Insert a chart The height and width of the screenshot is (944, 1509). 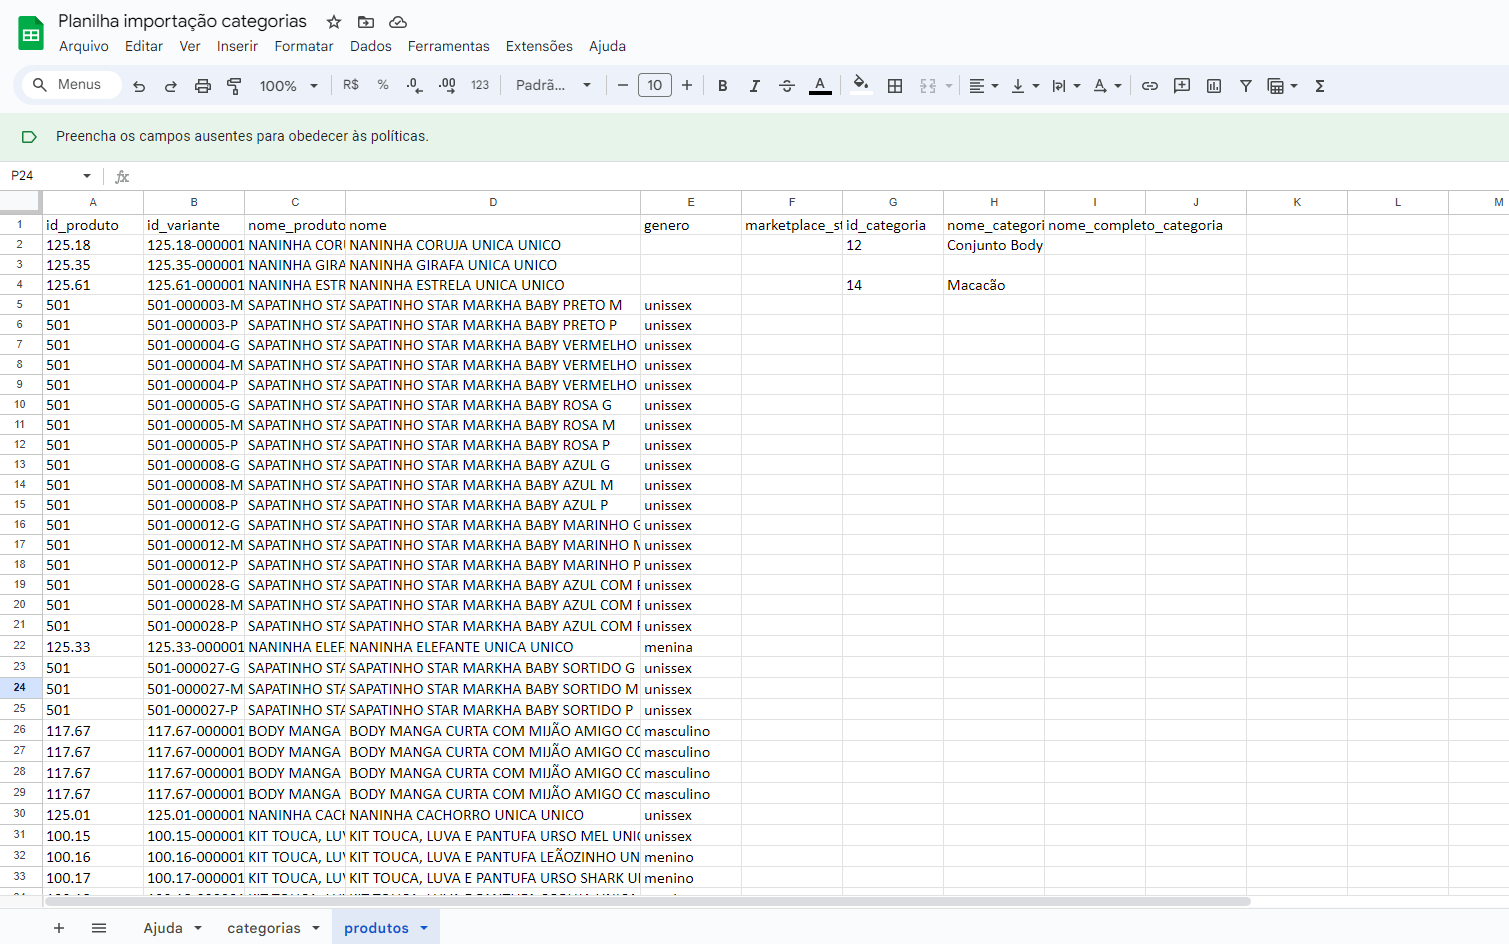pyautogui.click(x=1214, y=86)
